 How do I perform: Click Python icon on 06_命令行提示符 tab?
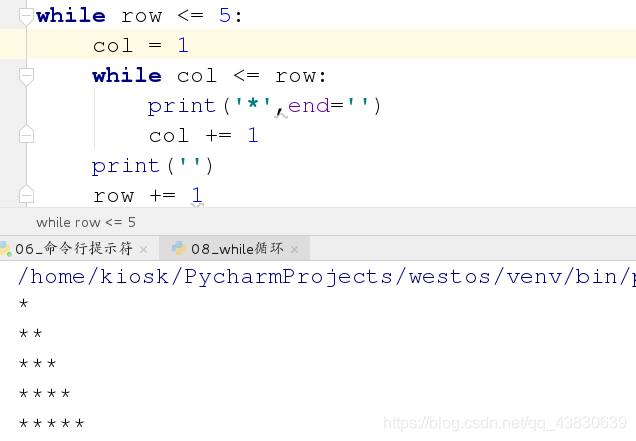pyautogui.click(x=5, y=248)
